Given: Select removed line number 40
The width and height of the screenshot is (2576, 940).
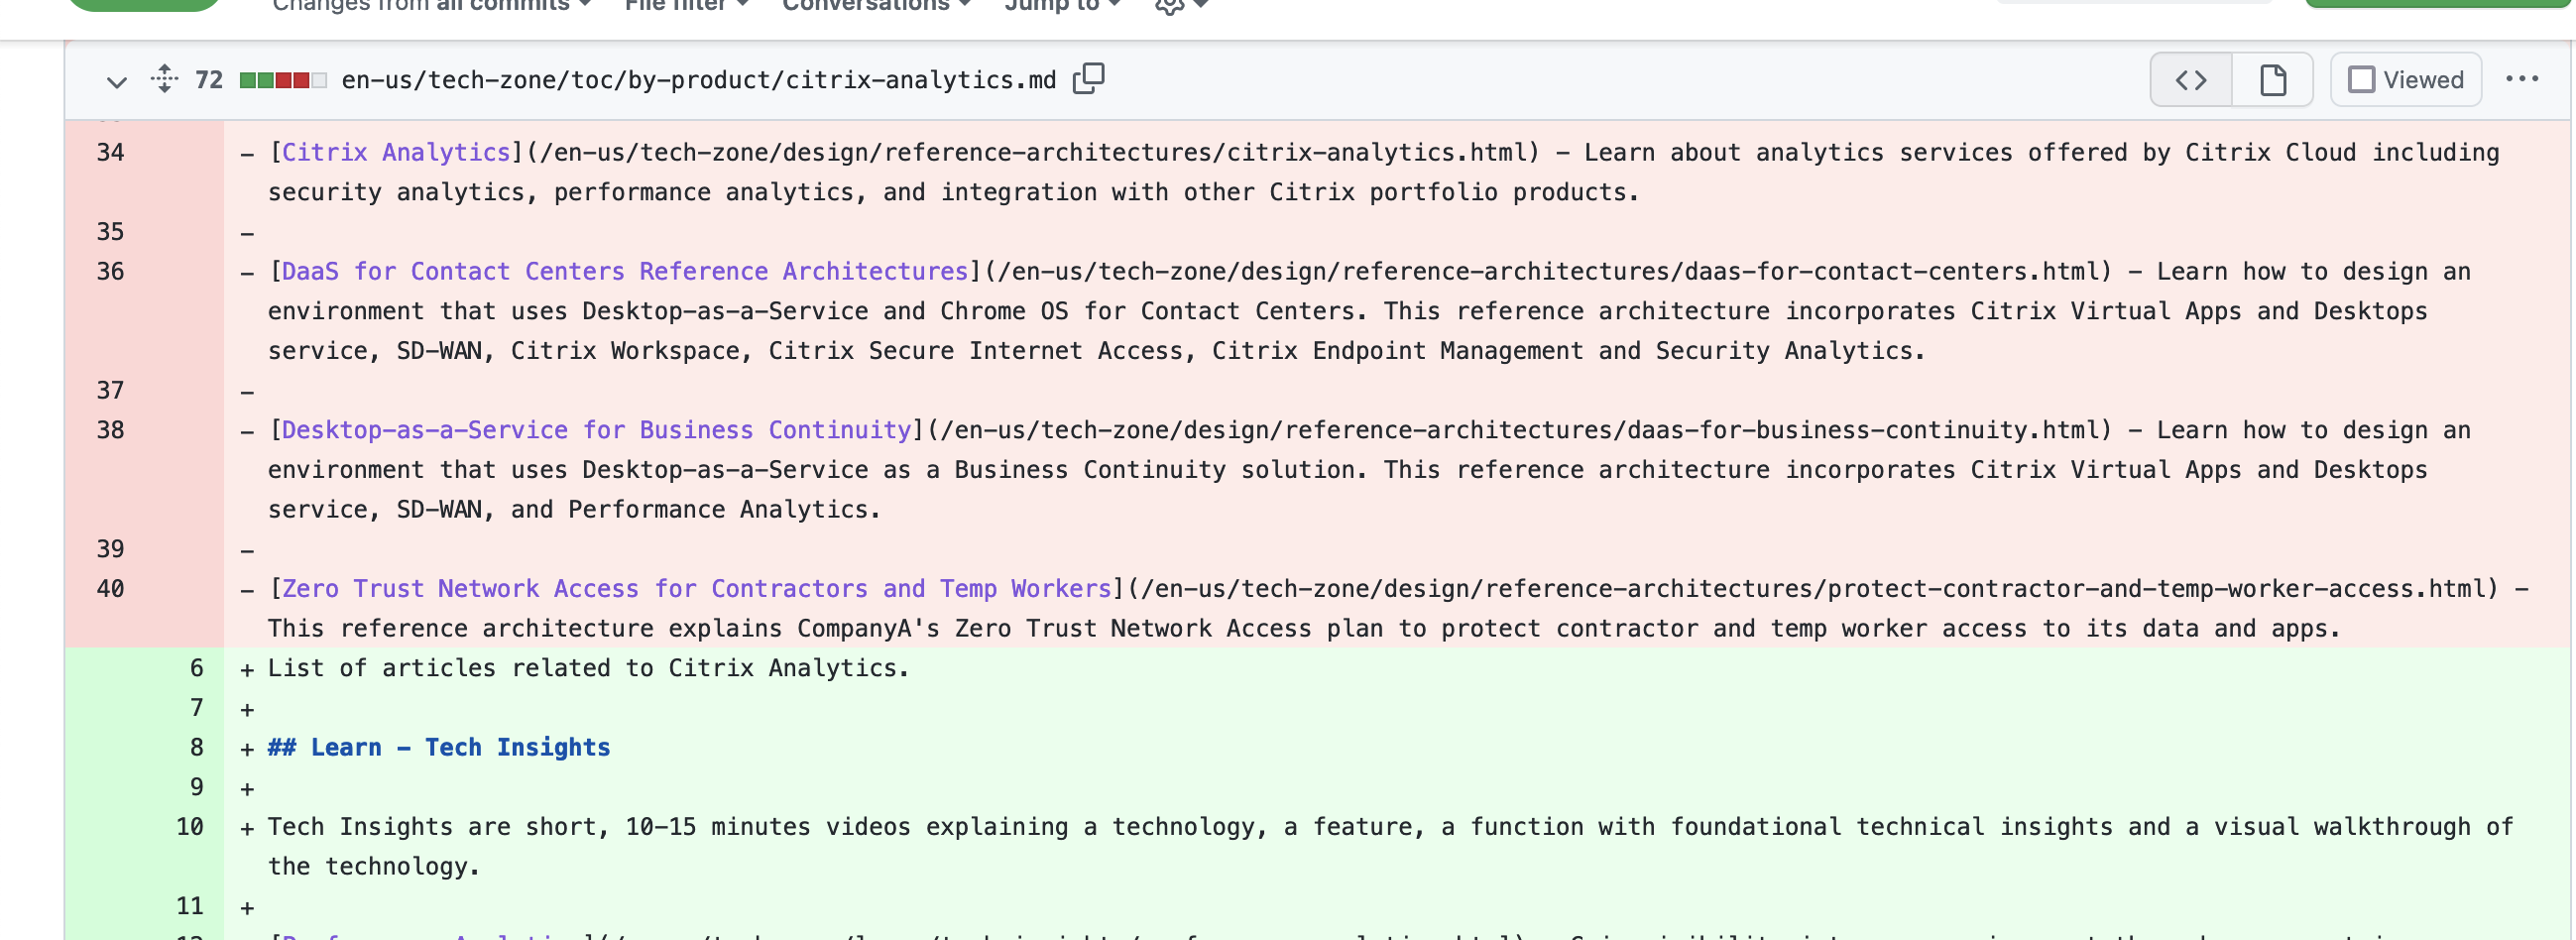Looking at the screenshot, I should pos(110,589).
